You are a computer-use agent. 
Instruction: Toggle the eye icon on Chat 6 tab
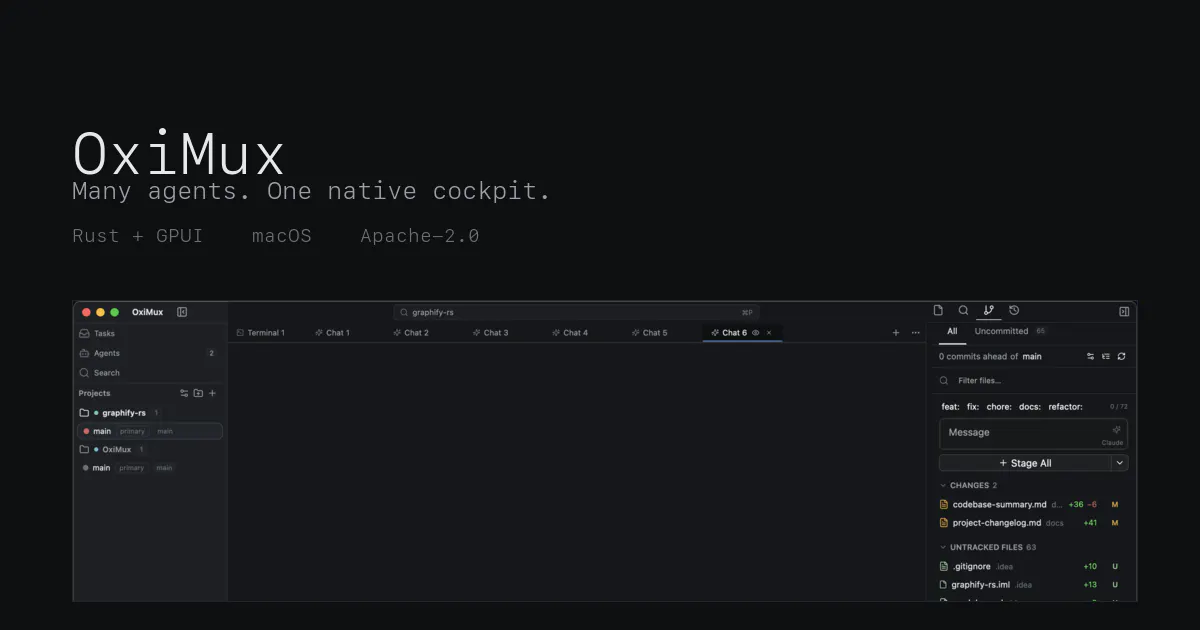click(x=756, y=333)
